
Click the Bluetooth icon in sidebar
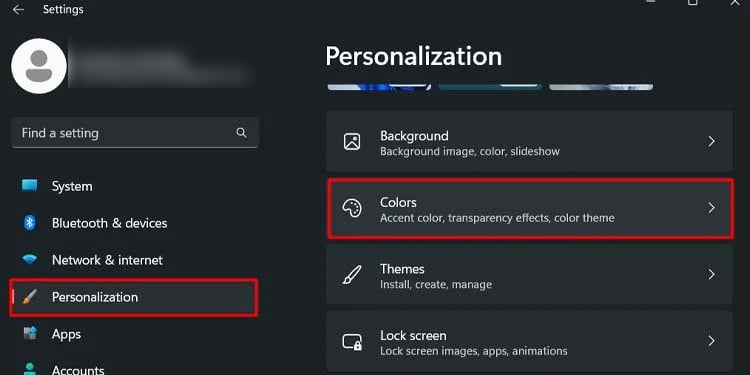(x=30, y=223)
